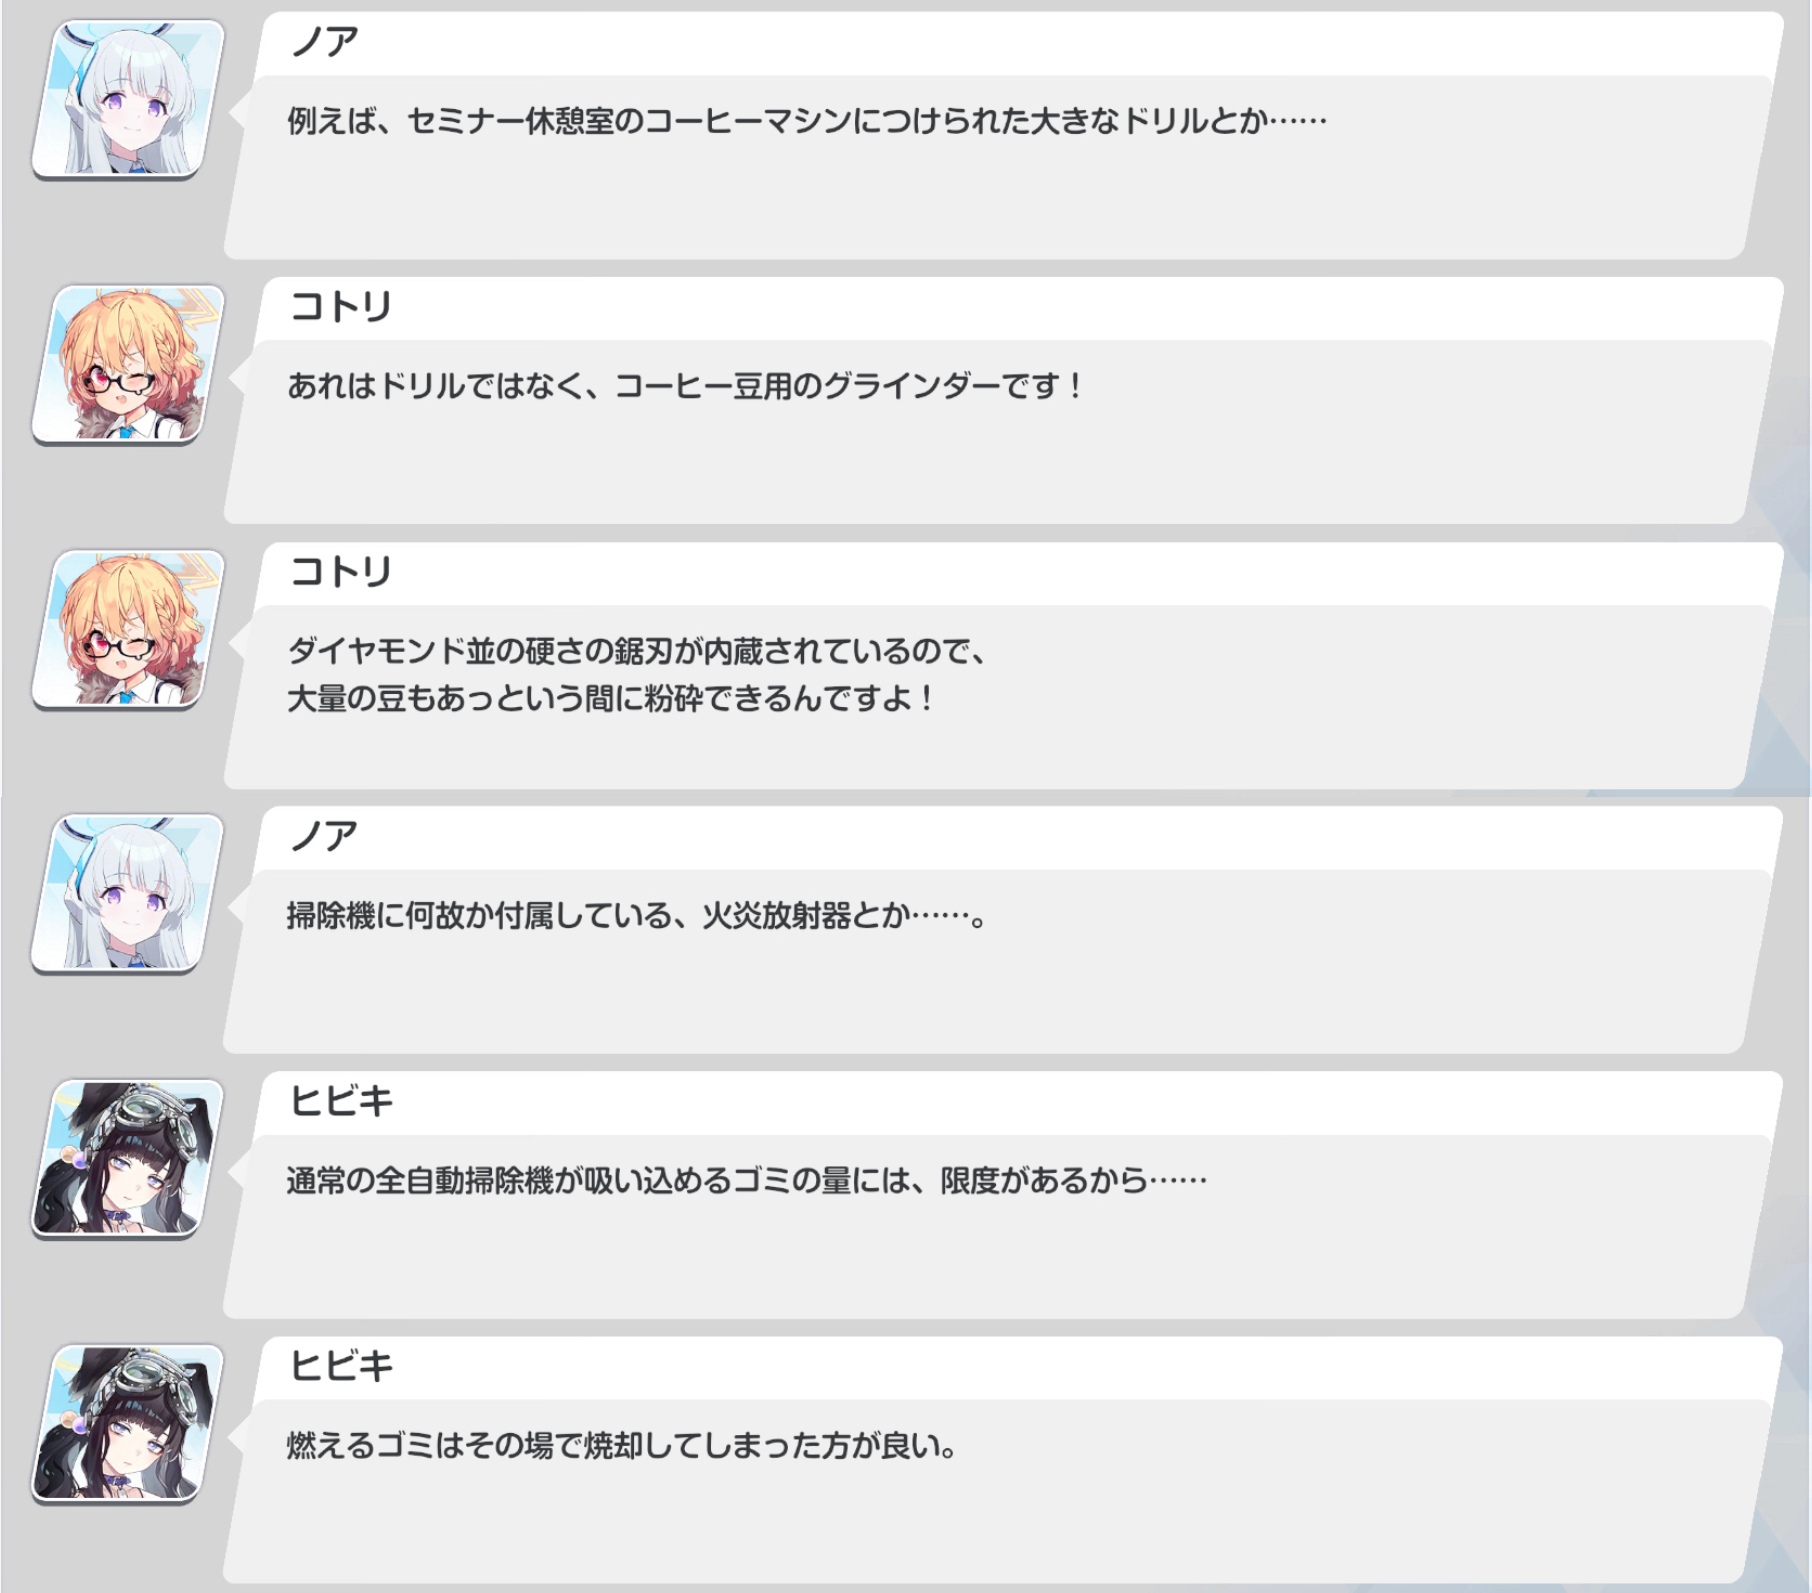Screen dimensions: 1812x1593
Task: Click the bubble tail beside Noa's topmost avatar
Action: [238, 113]
